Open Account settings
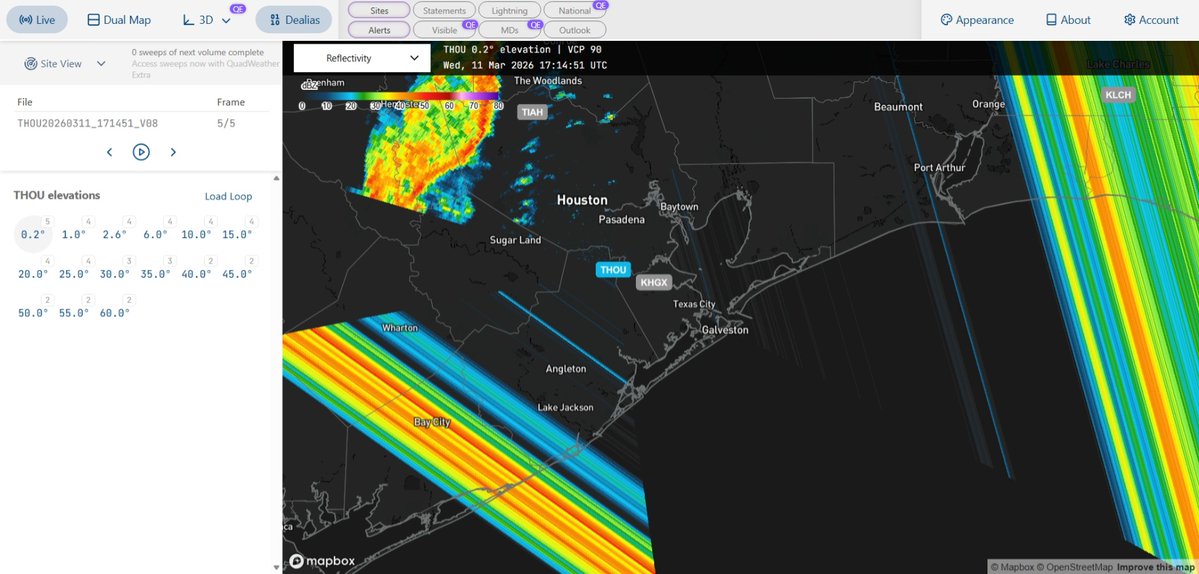 [x=1151, y=20]
